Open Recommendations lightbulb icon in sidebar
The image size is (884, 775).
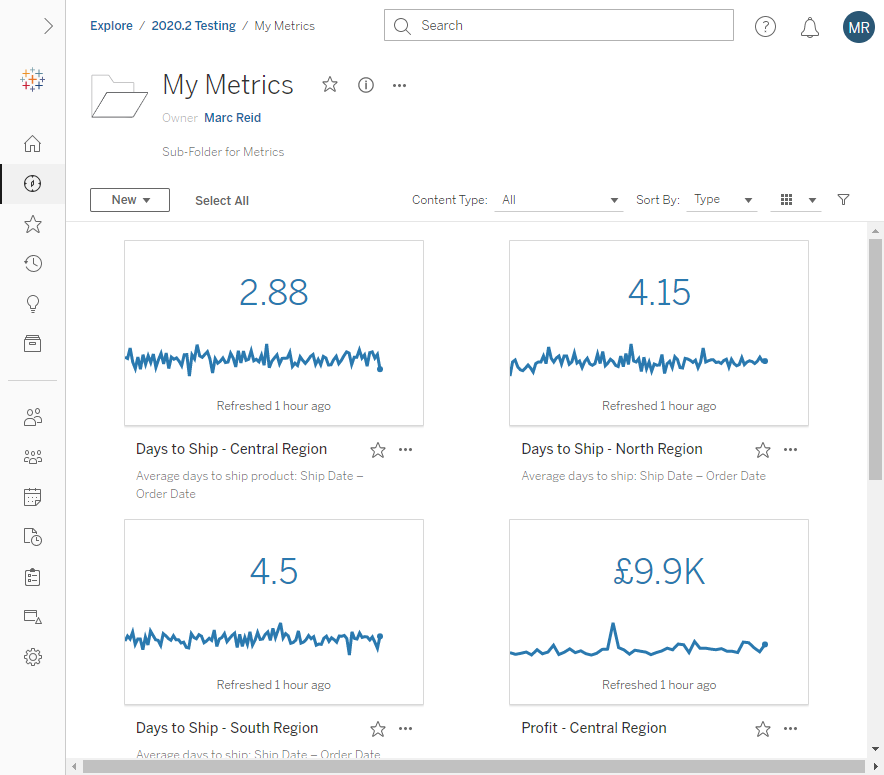[33, 304]
